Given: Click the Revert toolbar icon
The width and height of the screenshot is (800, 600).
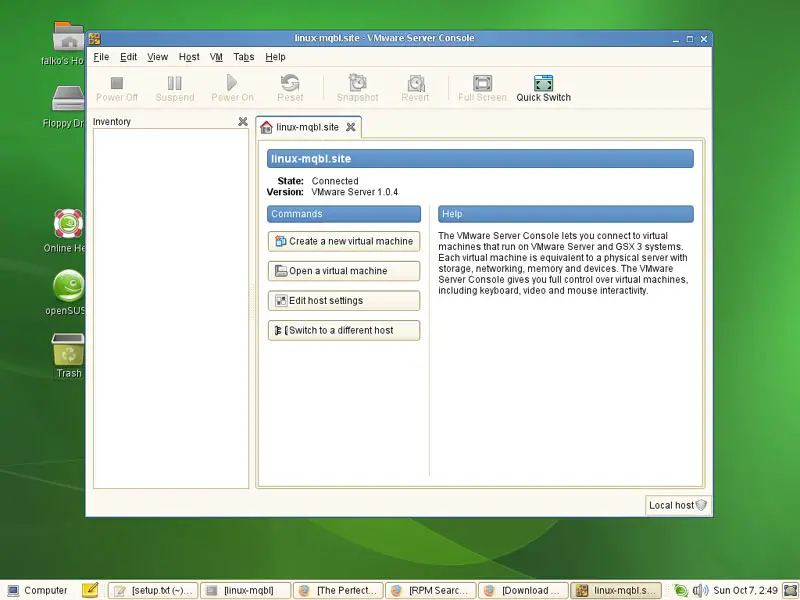Looking at the screenshot, I should (x=415, y=83).
